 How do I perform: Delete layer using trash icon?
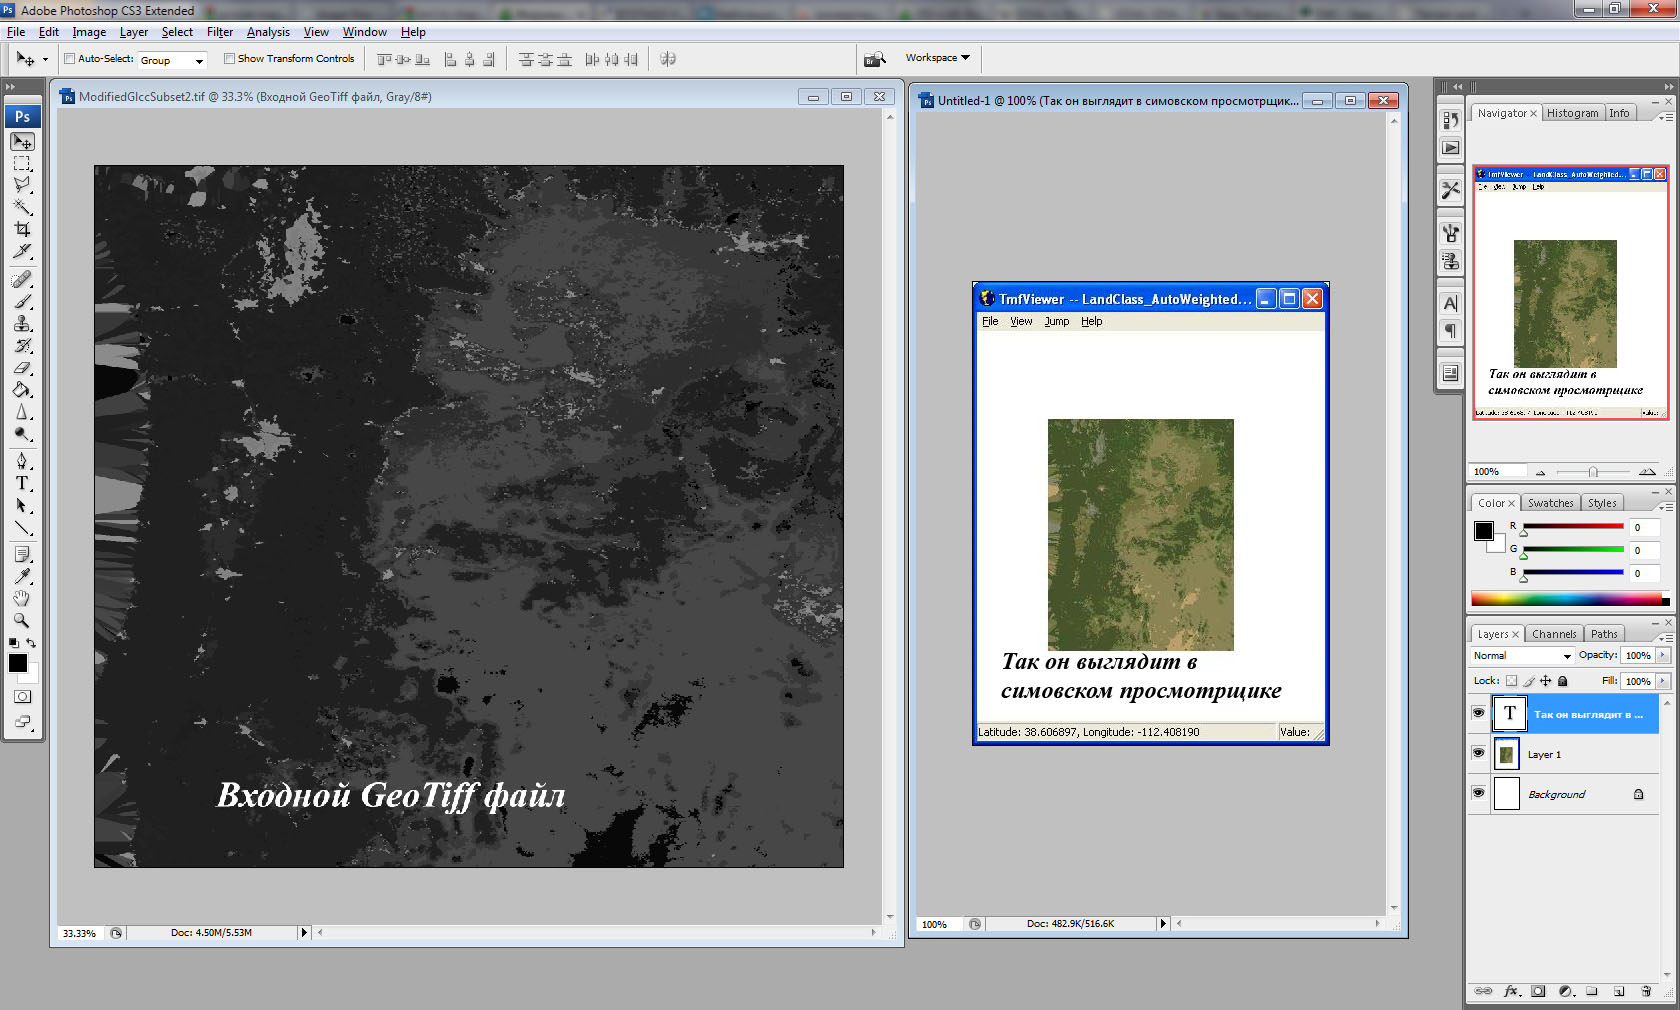pyautogui.click(x=1646, y=991)
